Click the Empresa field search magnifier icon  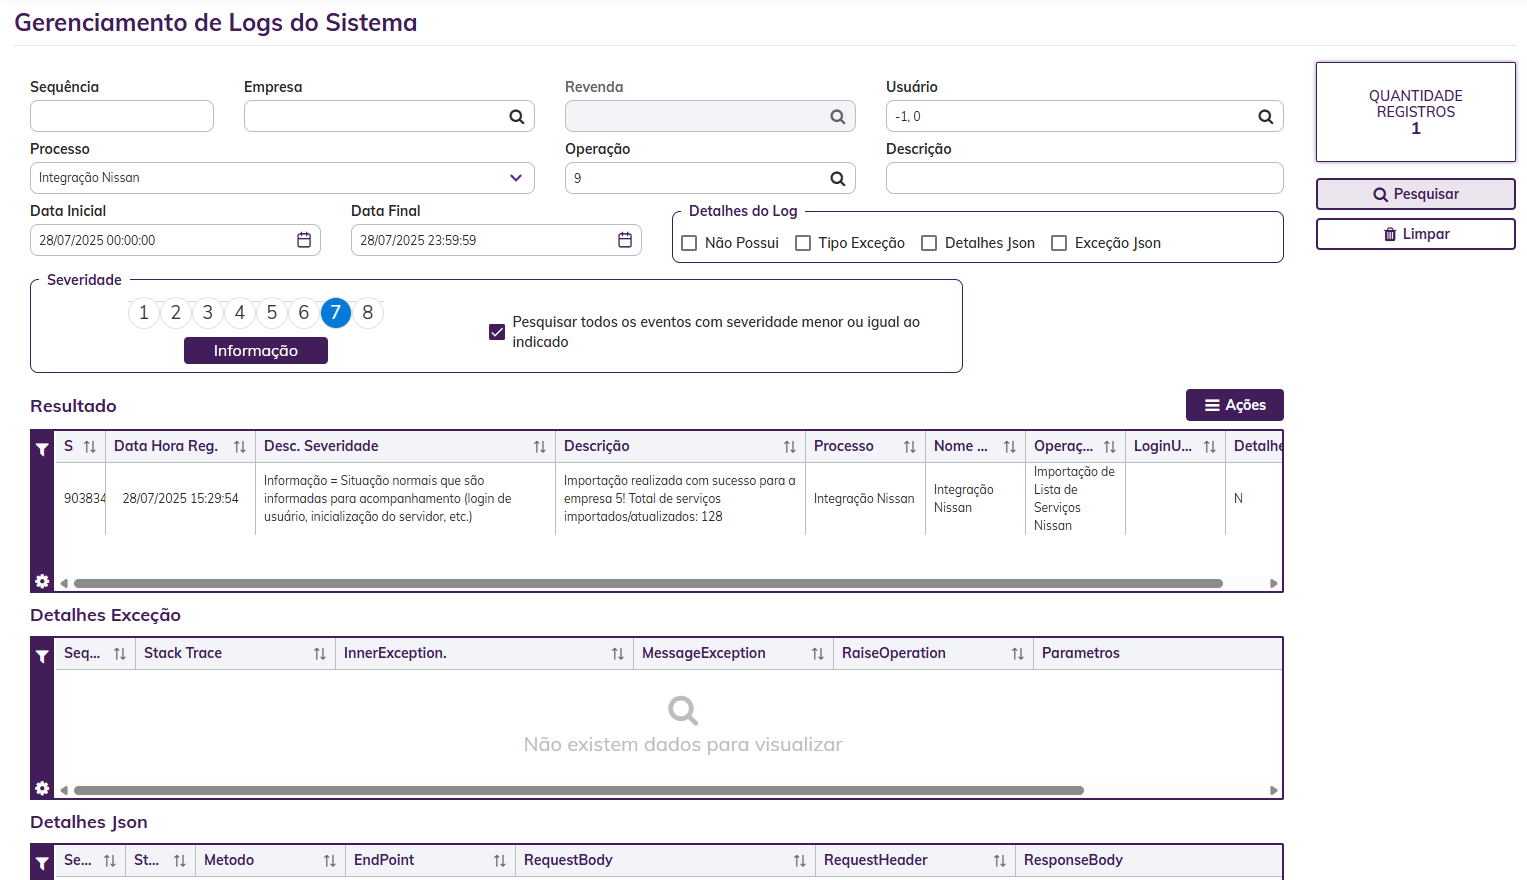click(x=516, y=117)
